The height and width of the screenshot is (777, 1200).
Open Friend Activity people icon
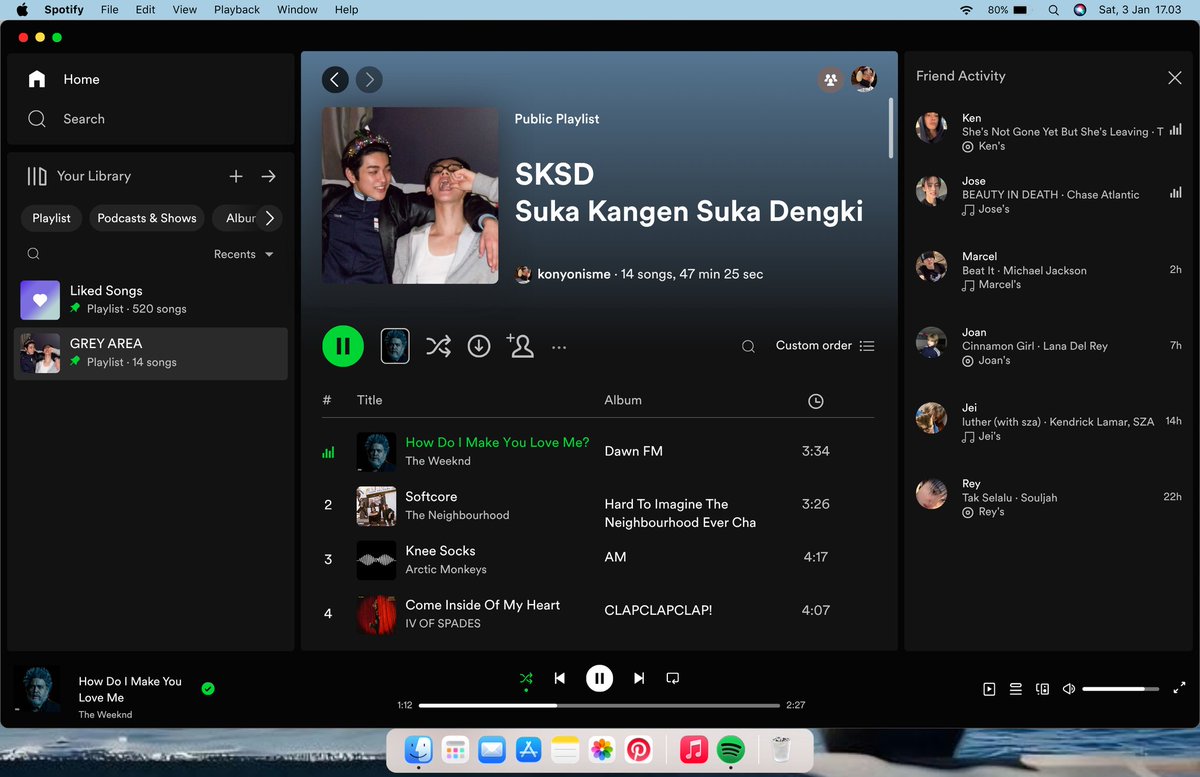pos(830,80)
